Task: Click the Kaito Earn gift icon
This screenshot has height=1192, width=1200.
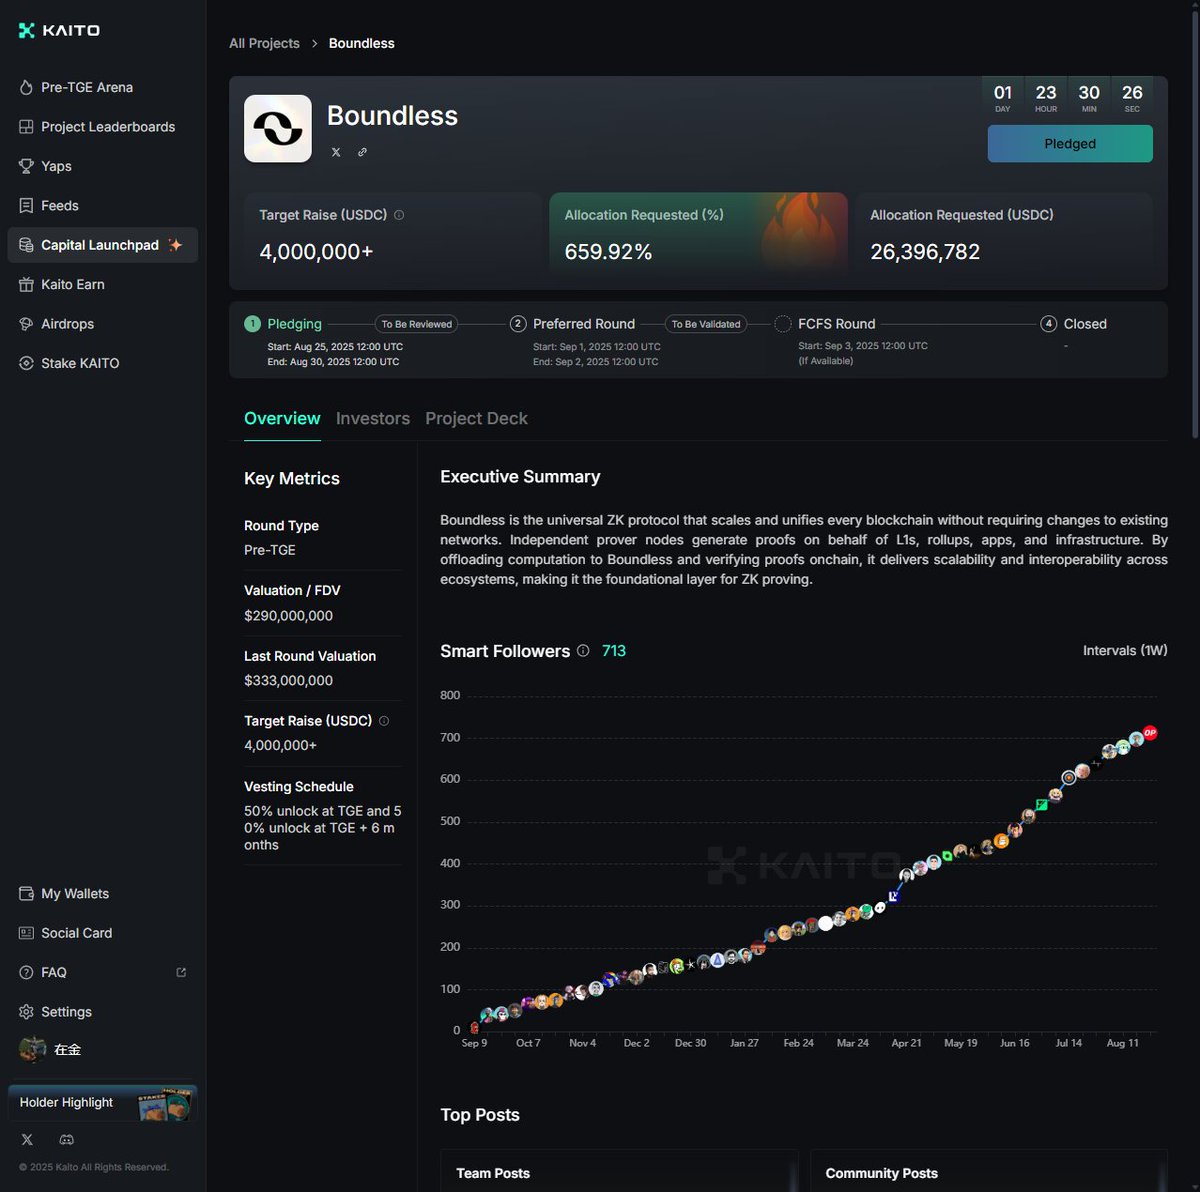Action: (x=26, y=284)
